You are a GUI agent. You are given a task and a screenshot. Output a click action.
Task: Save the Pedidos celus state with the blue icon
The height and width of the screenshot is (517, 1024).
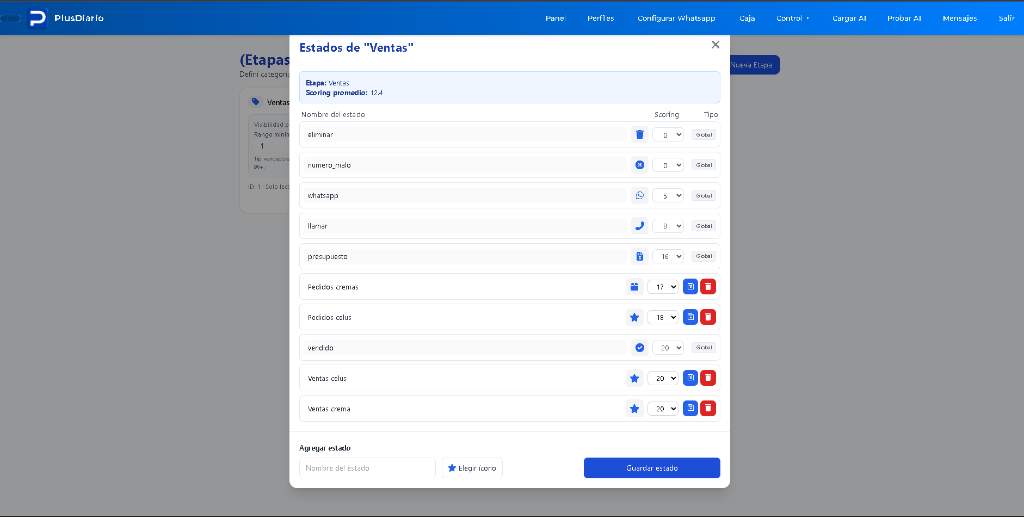(x=690, y=317)
